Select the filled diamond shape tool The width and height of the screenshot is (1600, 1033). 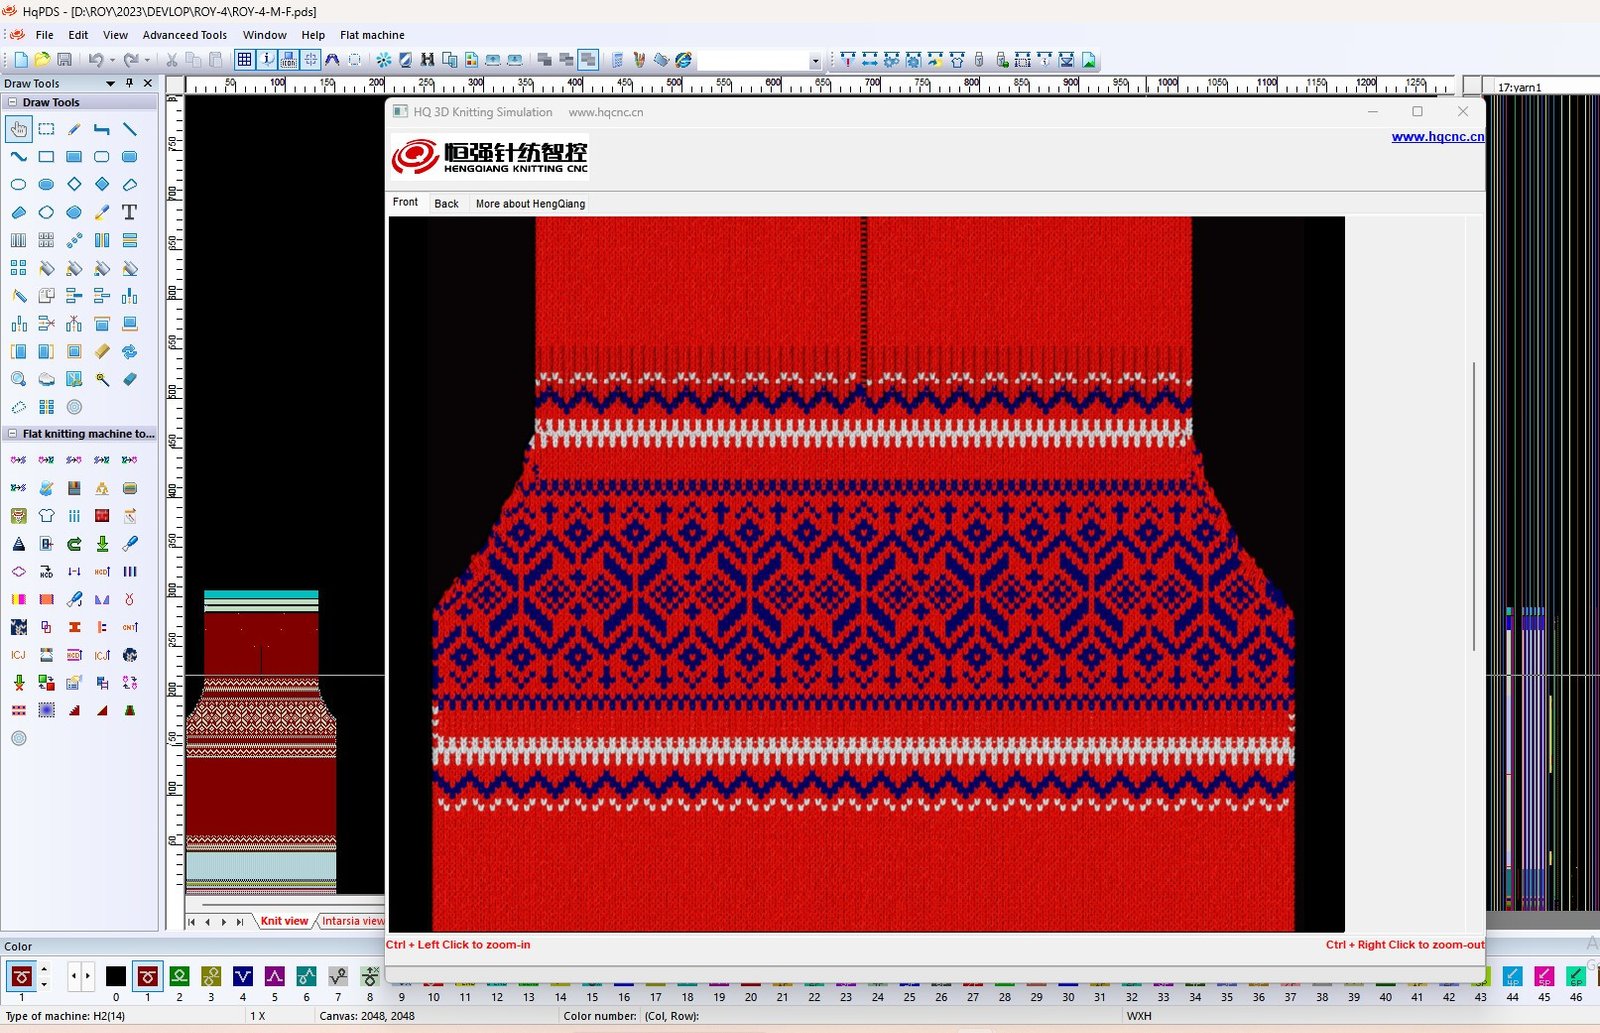click(x=102, y=184)
